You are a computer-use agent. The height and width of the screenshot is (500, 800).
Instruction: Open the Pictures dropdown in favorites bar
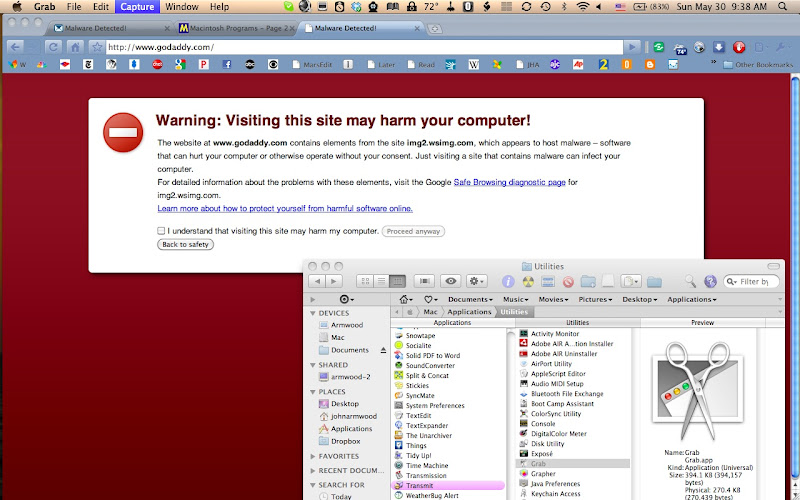tap(595, 299)
